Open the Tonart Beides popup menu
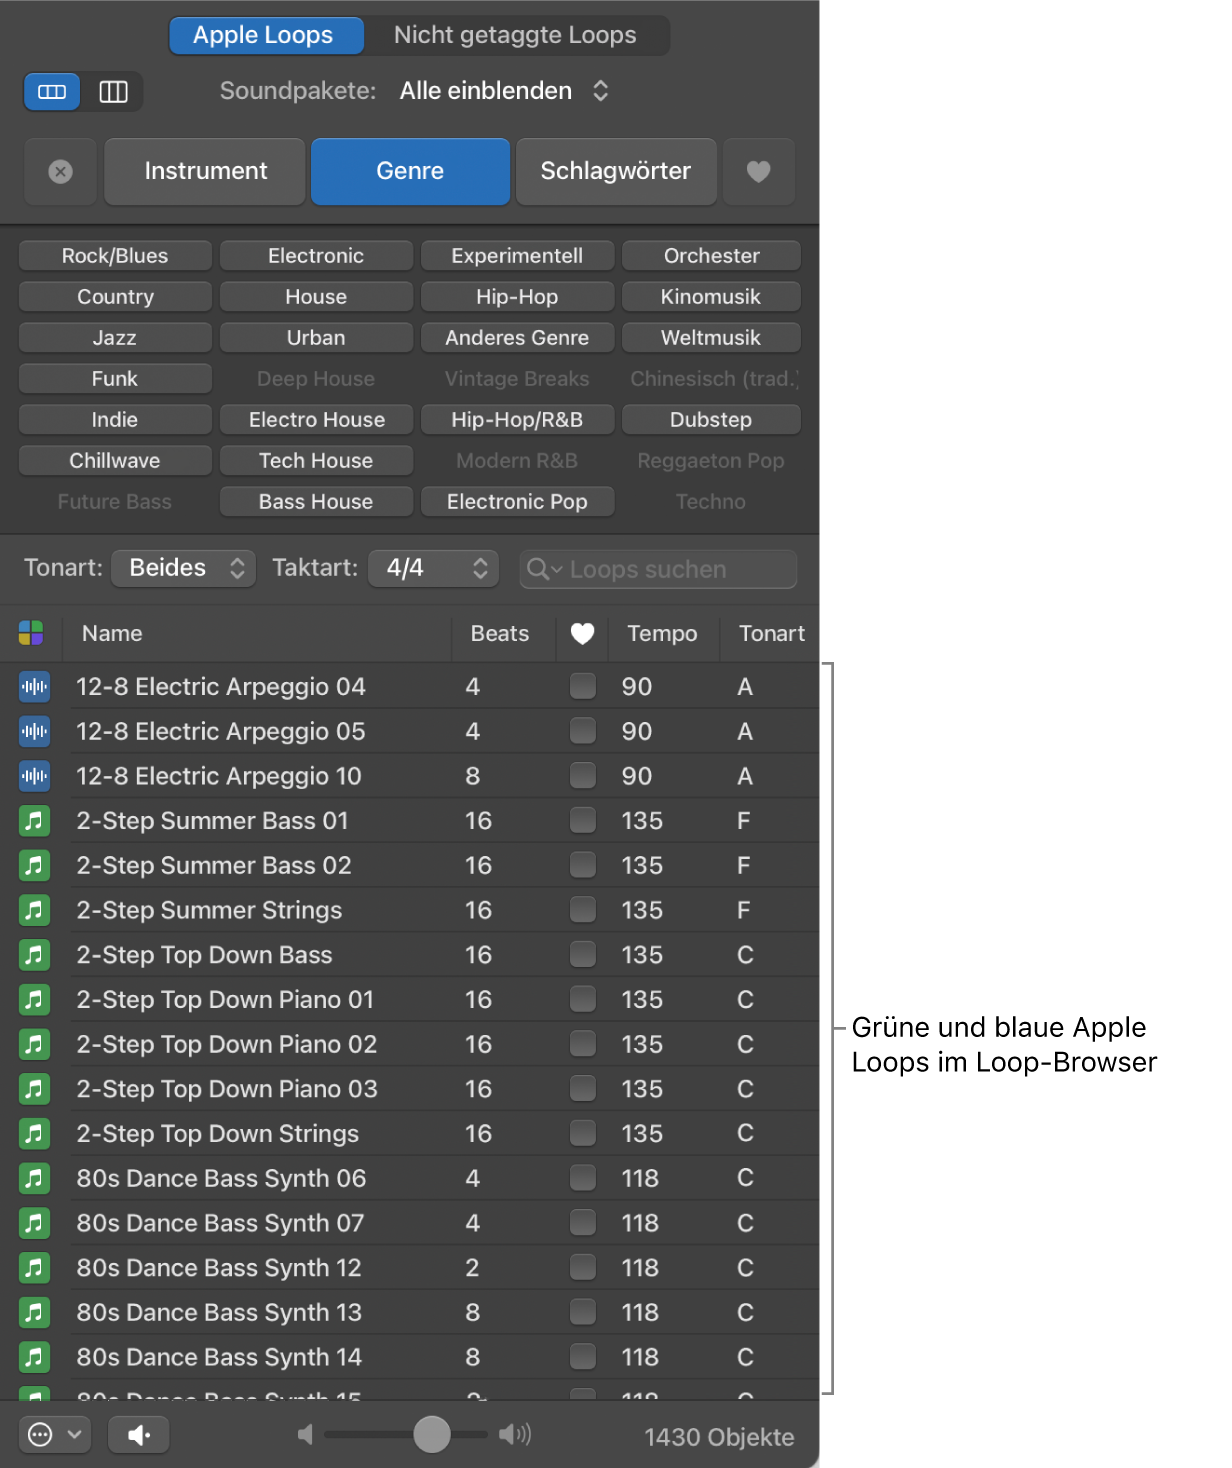The height and width of the screenshot is (1468, 1232). click(x=184, y=568)
